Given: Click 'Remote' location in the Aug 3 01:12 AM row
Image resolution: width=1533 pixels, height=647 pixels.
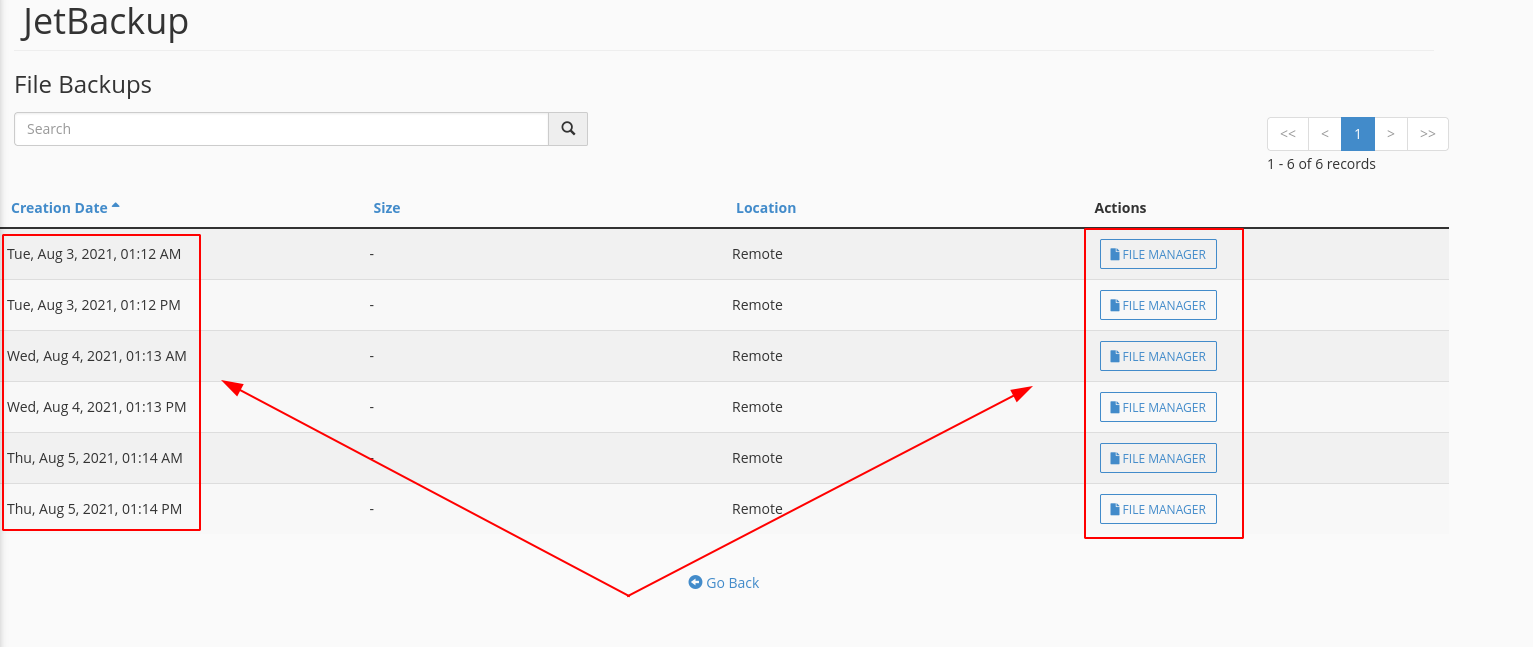Looking at the screenshot, I should click(x=757, y=254).
